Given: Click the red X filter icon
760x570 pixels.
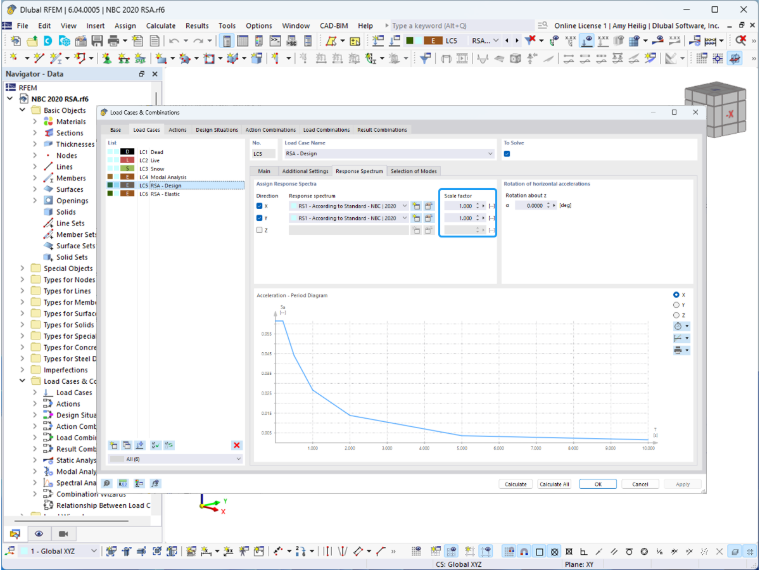Looking at the screenshot, I should [531, 41].
